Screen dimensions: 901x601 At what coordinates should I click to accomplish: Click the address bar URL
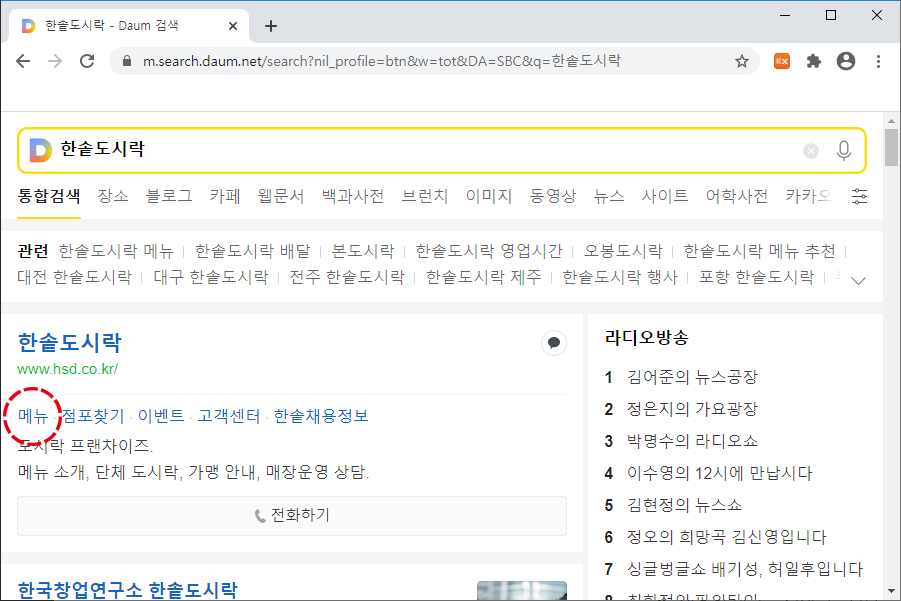point(382,61)
